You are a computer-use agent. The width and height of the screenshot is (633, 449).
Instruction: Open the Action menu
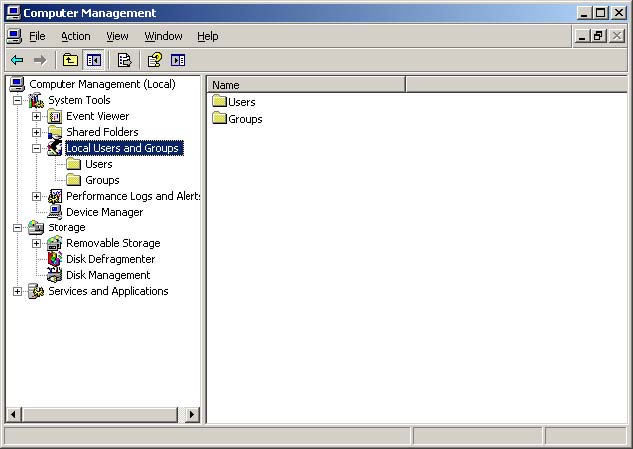pyautogui.click(x=76, y=36)
